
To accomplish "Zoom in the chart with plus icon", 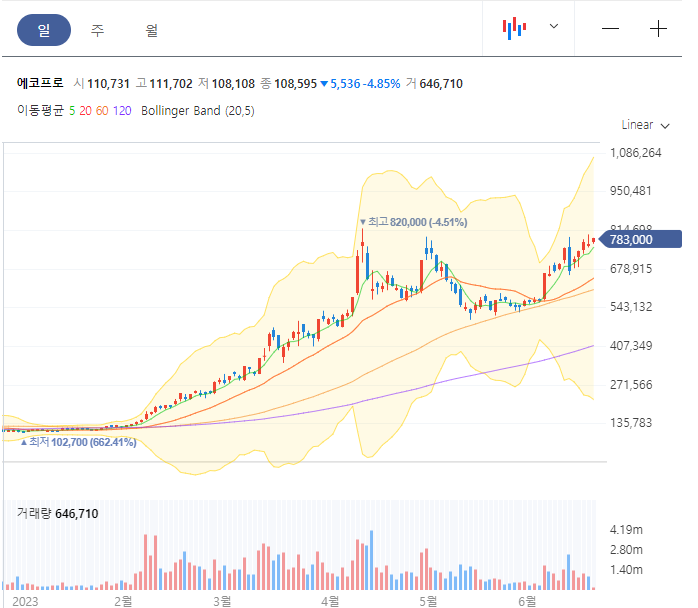I will coord(658,29).
